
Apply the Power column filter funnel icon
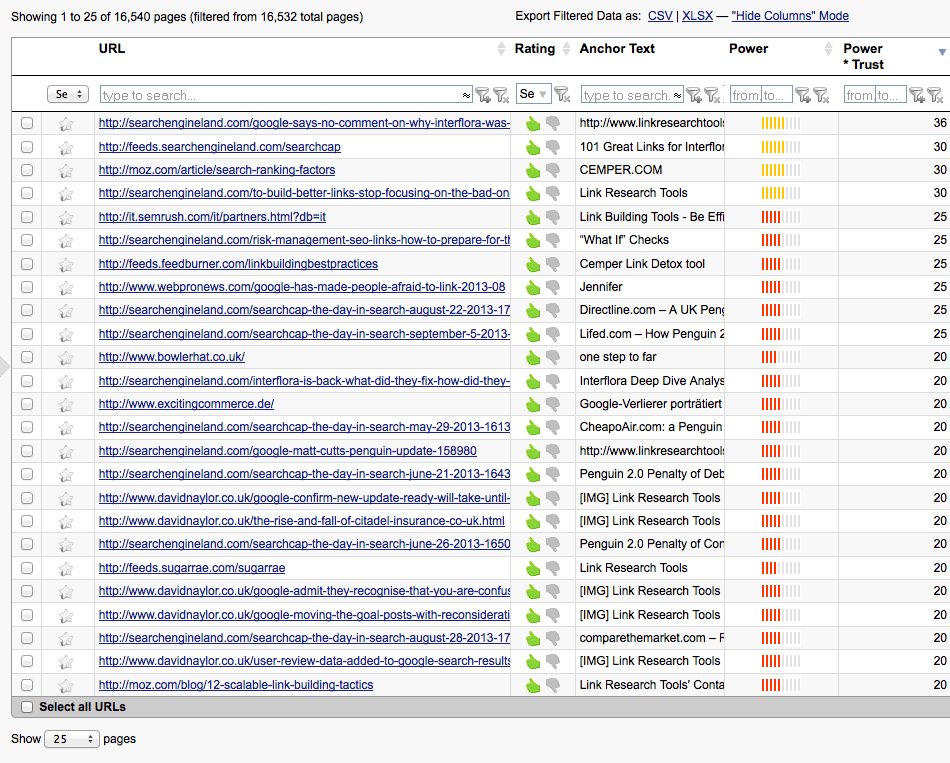tap(802, 95)
